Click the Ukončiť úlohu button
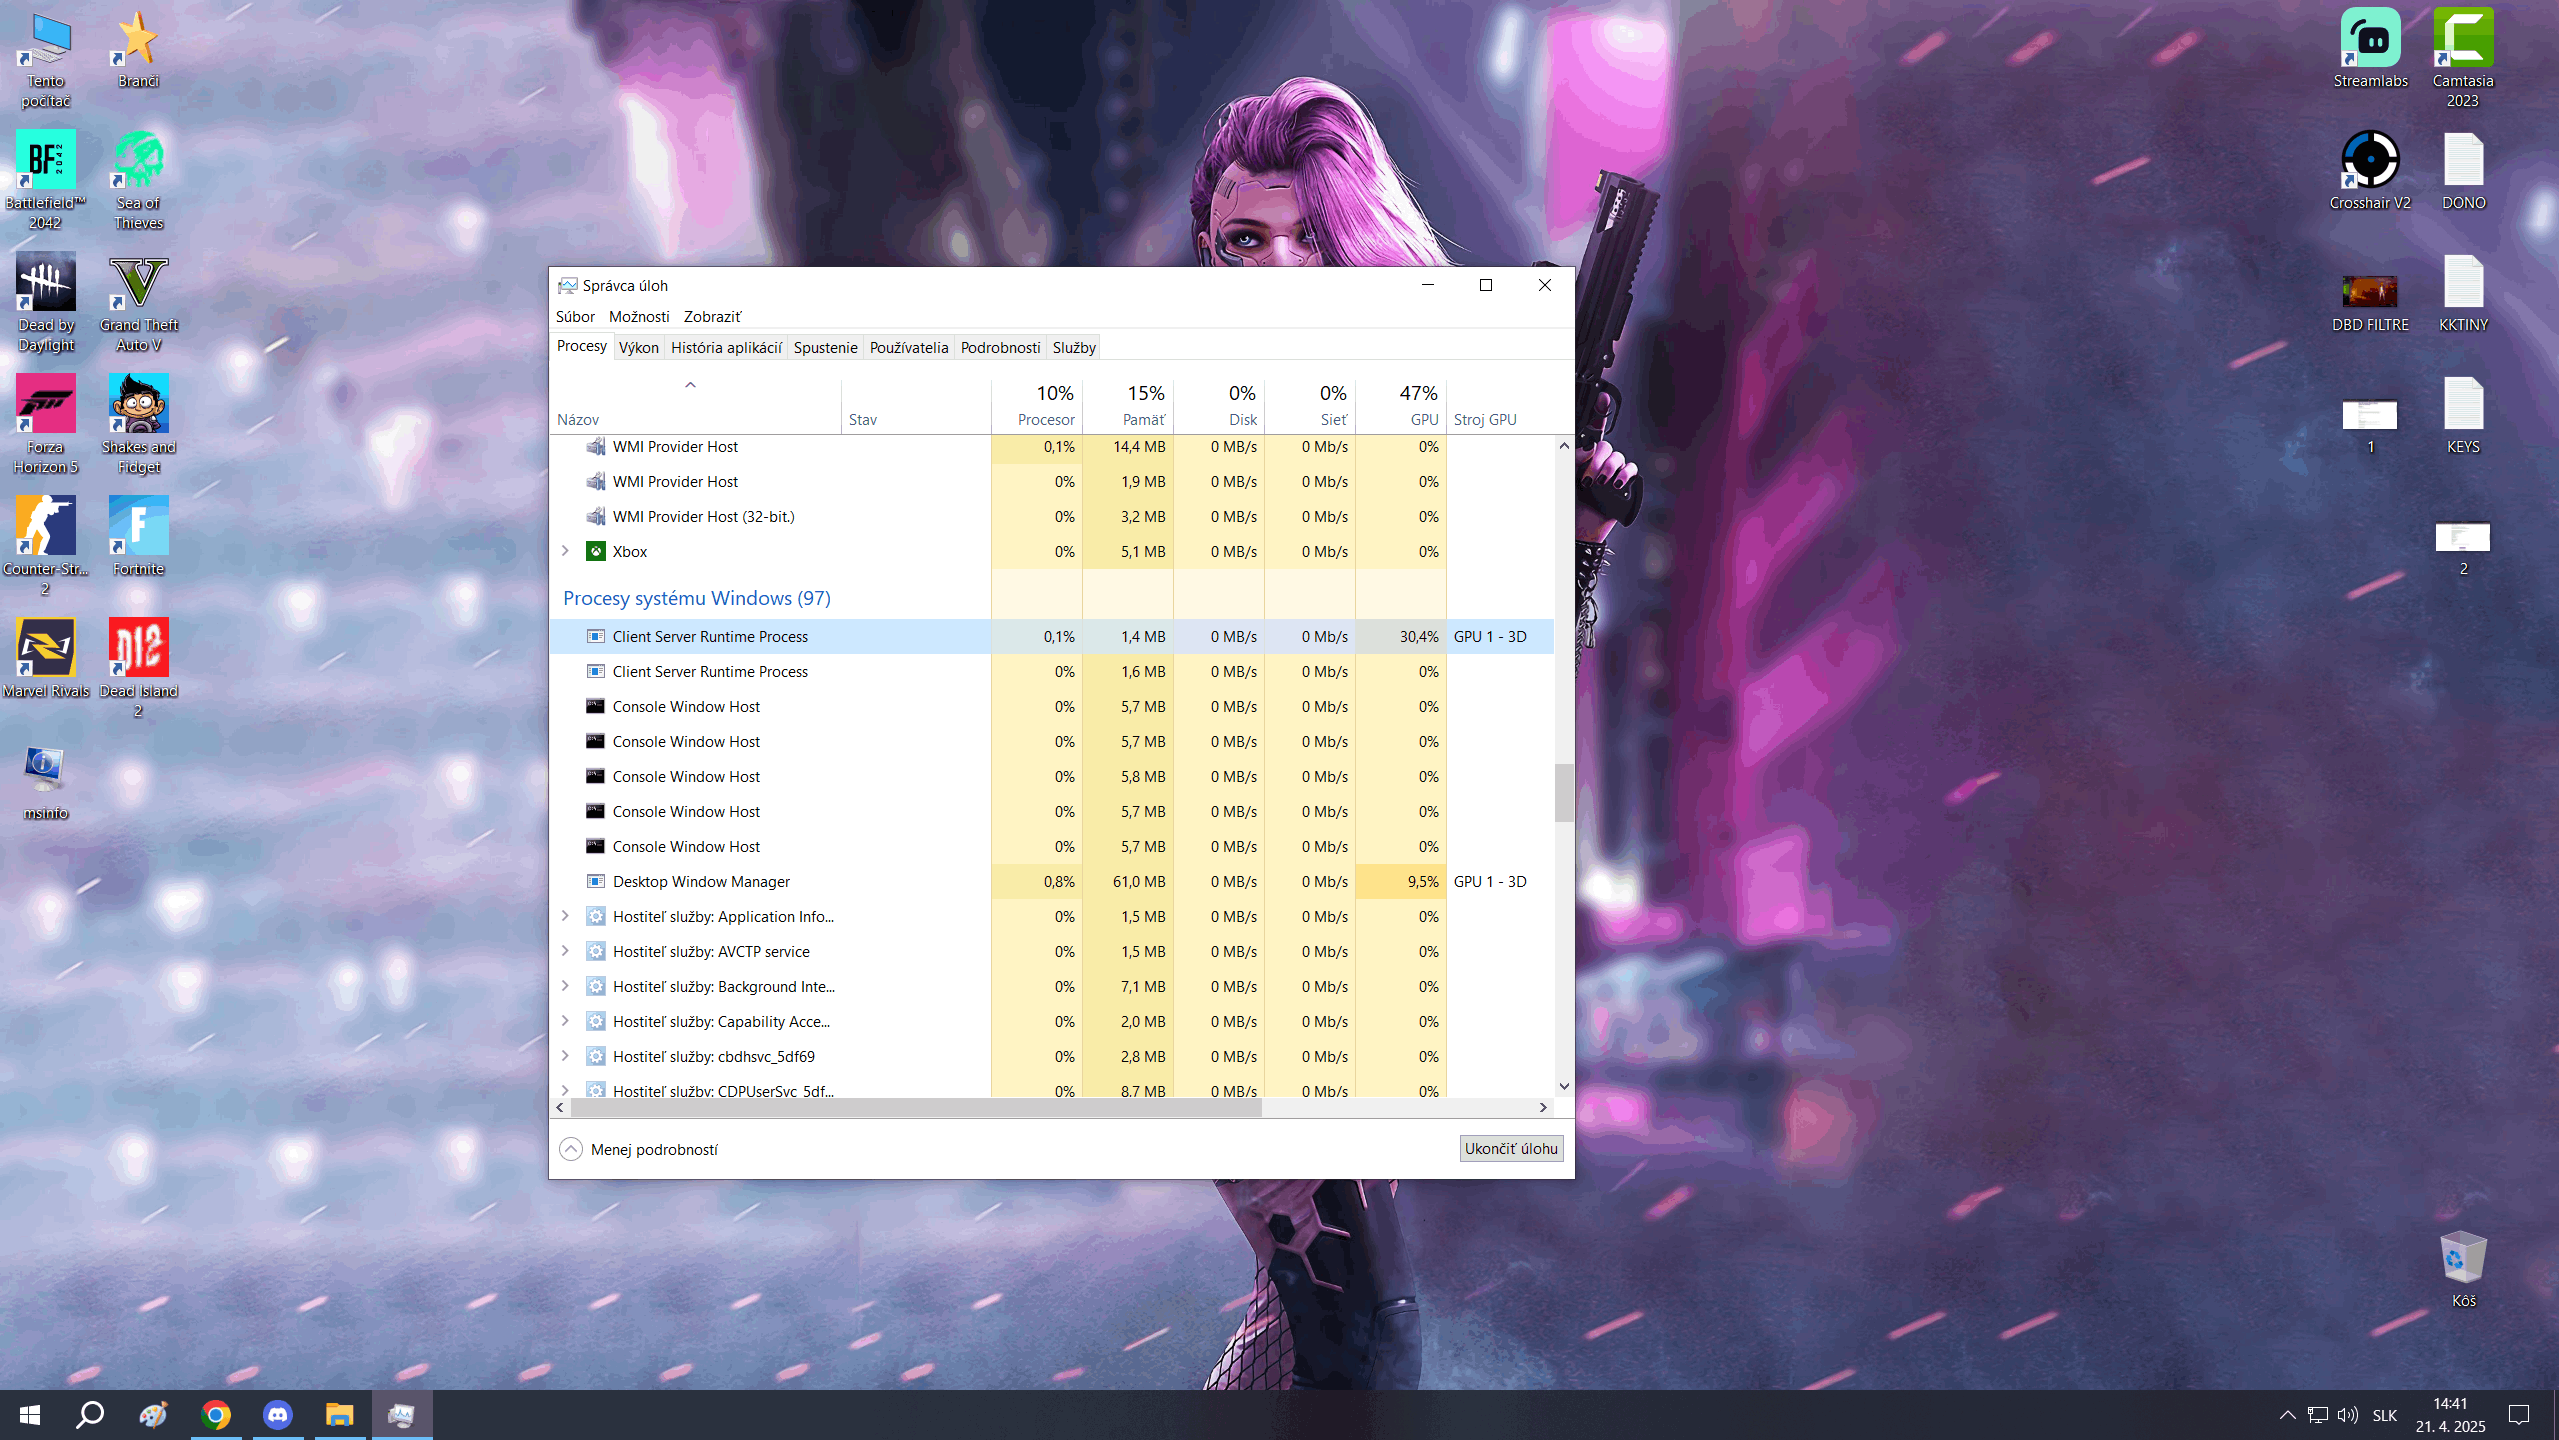The image size is (2559, 1440). [x=1510, y=1148]
